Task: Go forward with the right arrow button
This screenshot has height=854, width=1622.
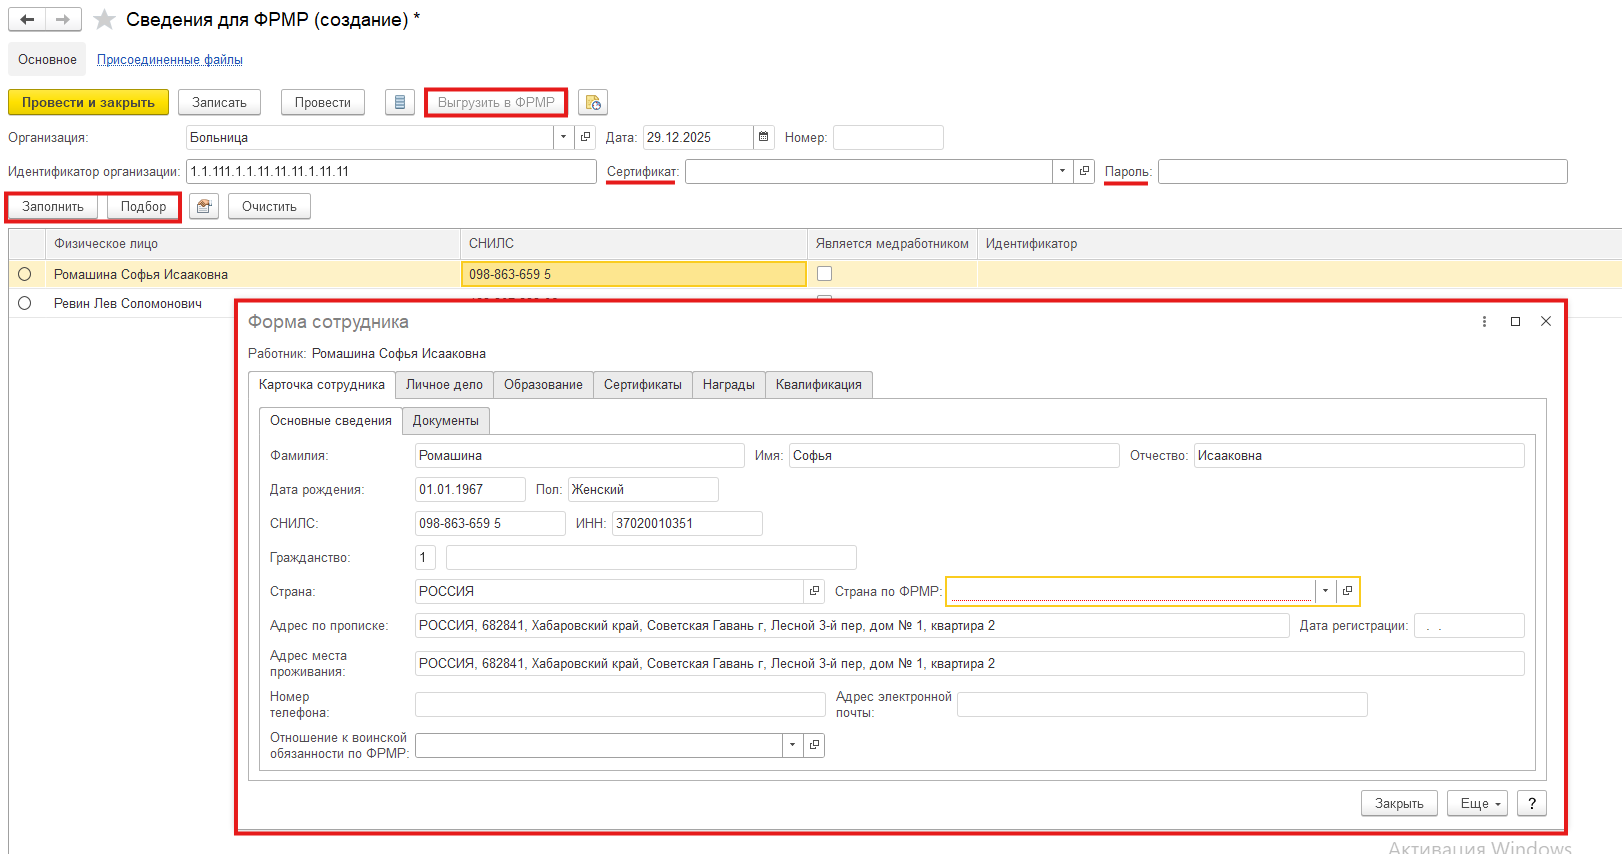Action: 63,20
